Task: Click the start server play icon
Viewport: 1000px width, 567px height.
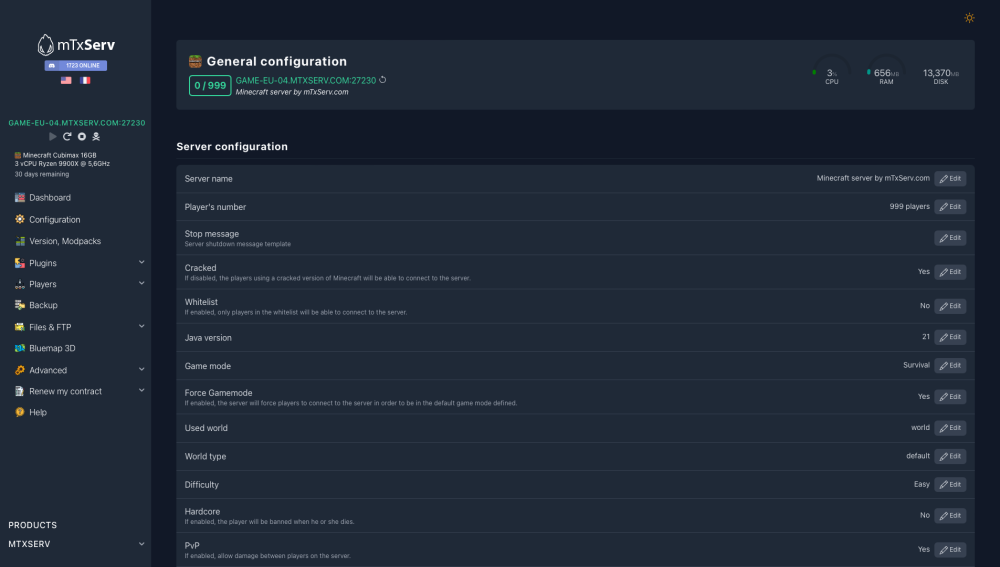Action: click(53, 136)
